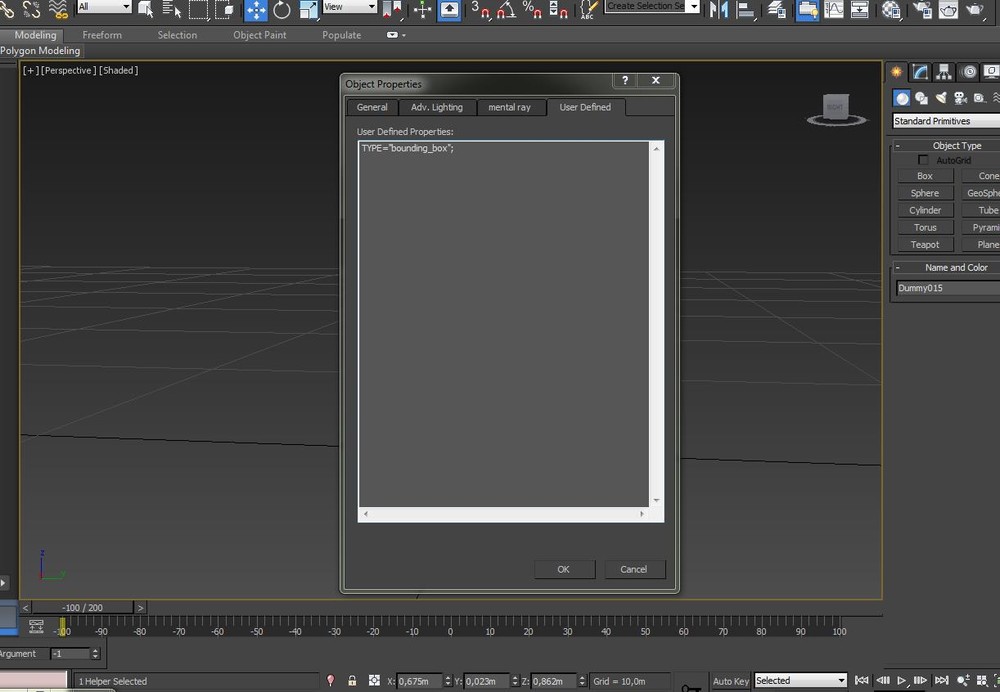Viewport: 1000px width, 692px height.
Task: Click the User Defined Properties text area
Action: [x=505, y=320]
